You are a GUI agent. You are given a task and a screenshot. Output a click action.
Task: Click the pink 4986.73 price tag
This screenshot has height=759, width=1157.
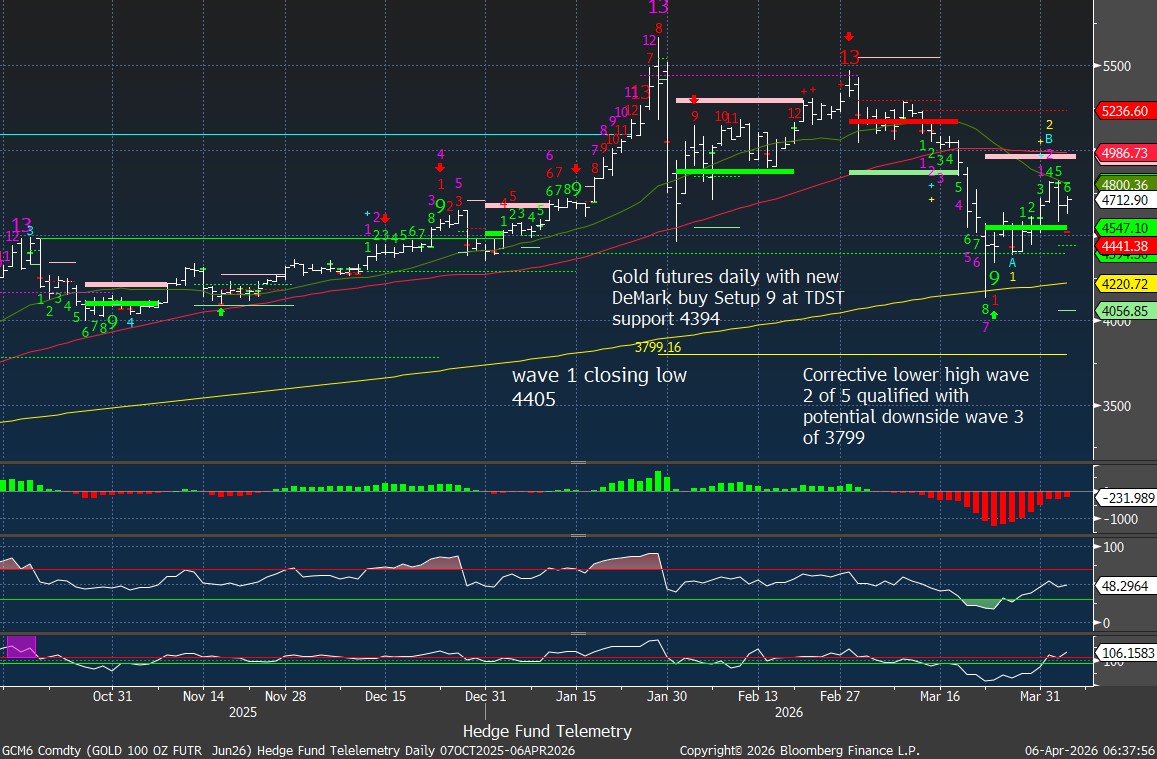click(1125, 153)
